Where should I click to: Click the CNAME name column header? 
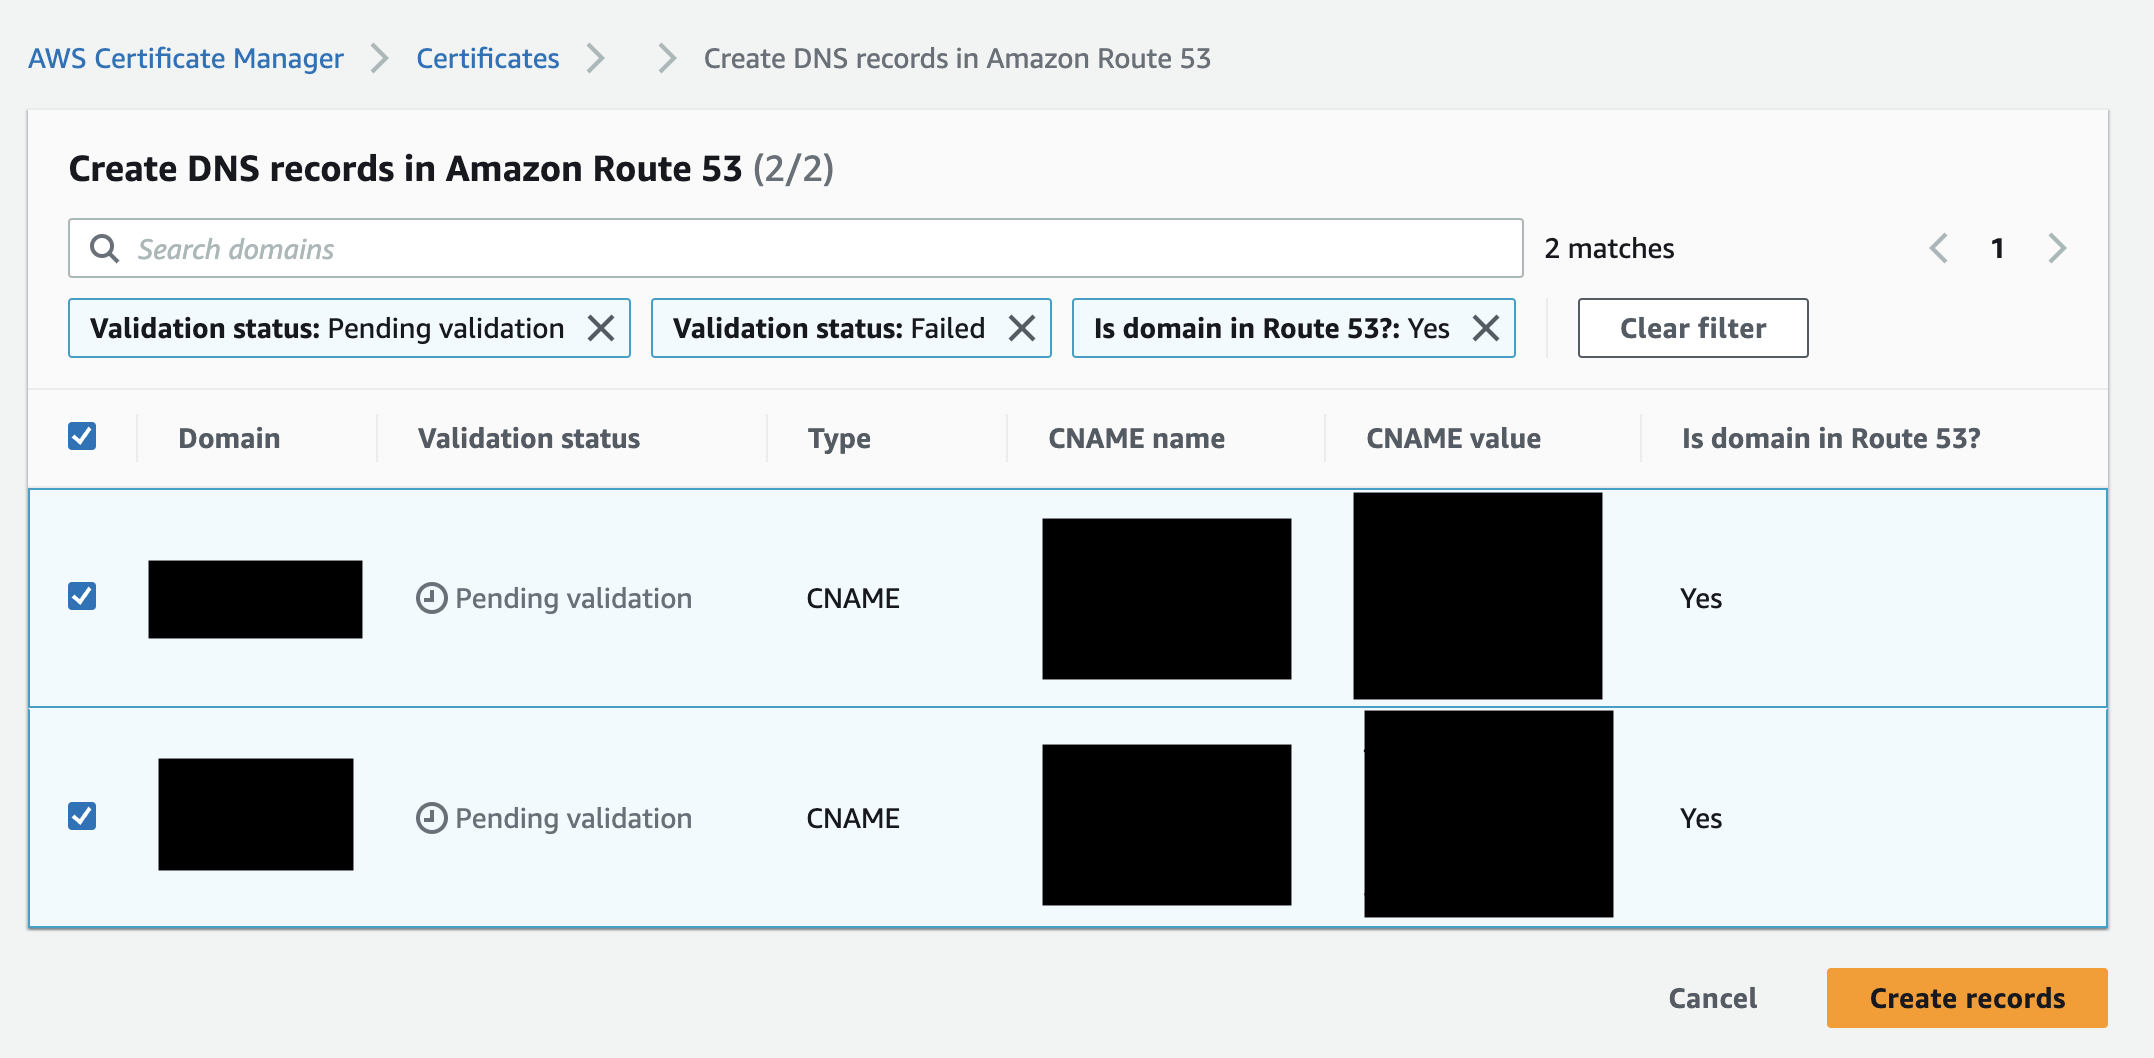(1136, 438)
